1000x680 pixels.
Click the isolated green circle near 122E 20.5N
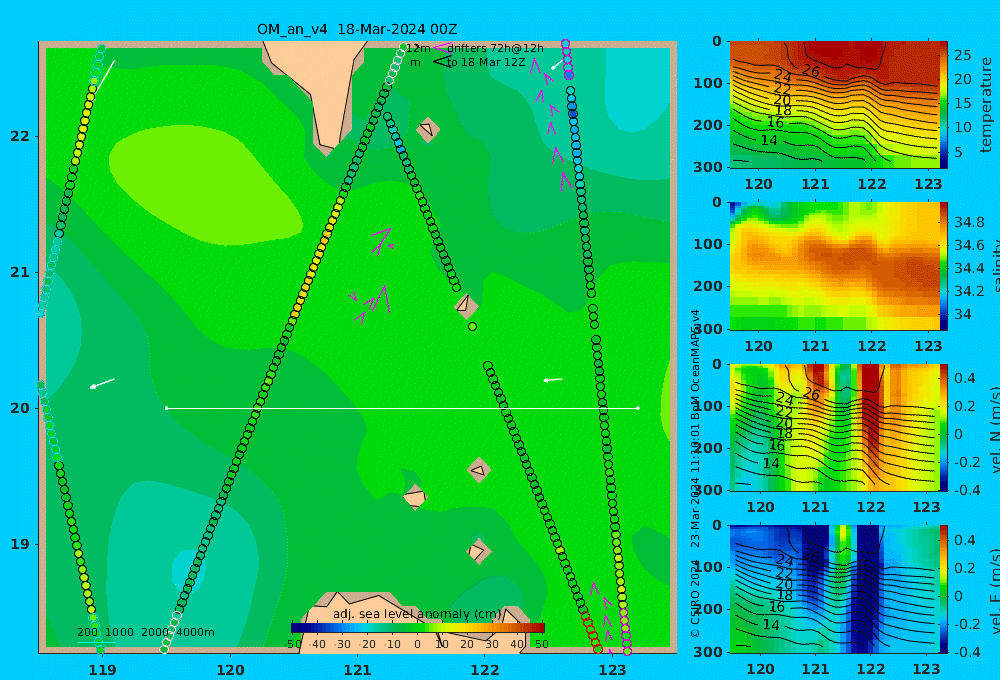(x=473, y=327)
